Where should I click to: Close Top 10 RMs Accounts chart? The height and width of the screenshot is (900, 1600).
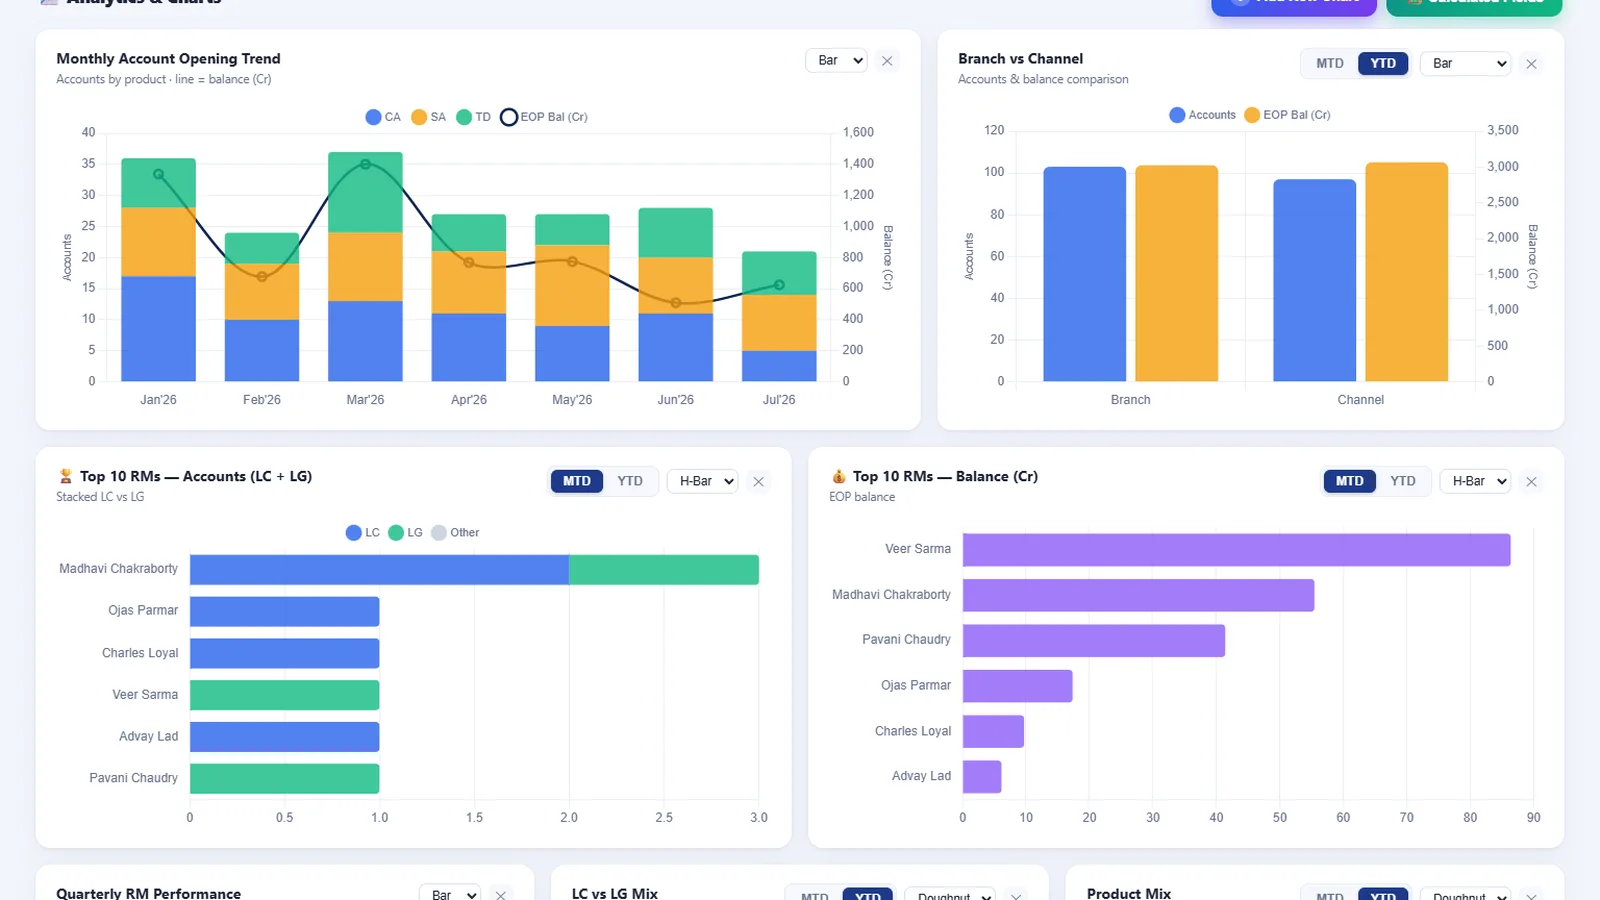pos(758,482)
